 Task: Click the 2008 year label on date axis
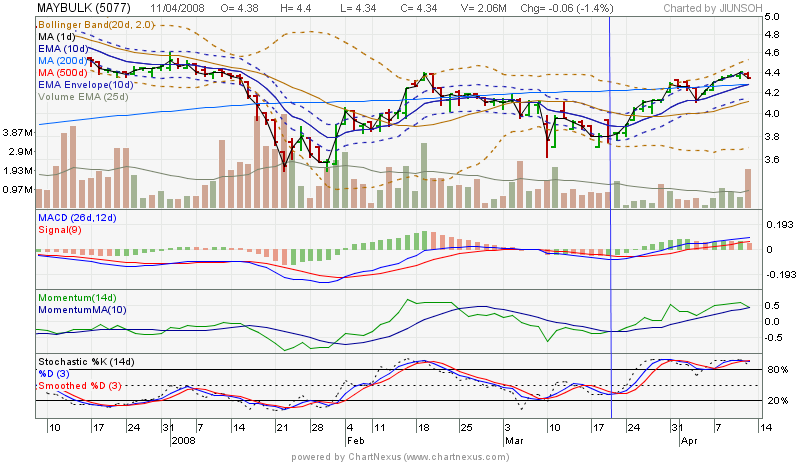pos(184,441)
